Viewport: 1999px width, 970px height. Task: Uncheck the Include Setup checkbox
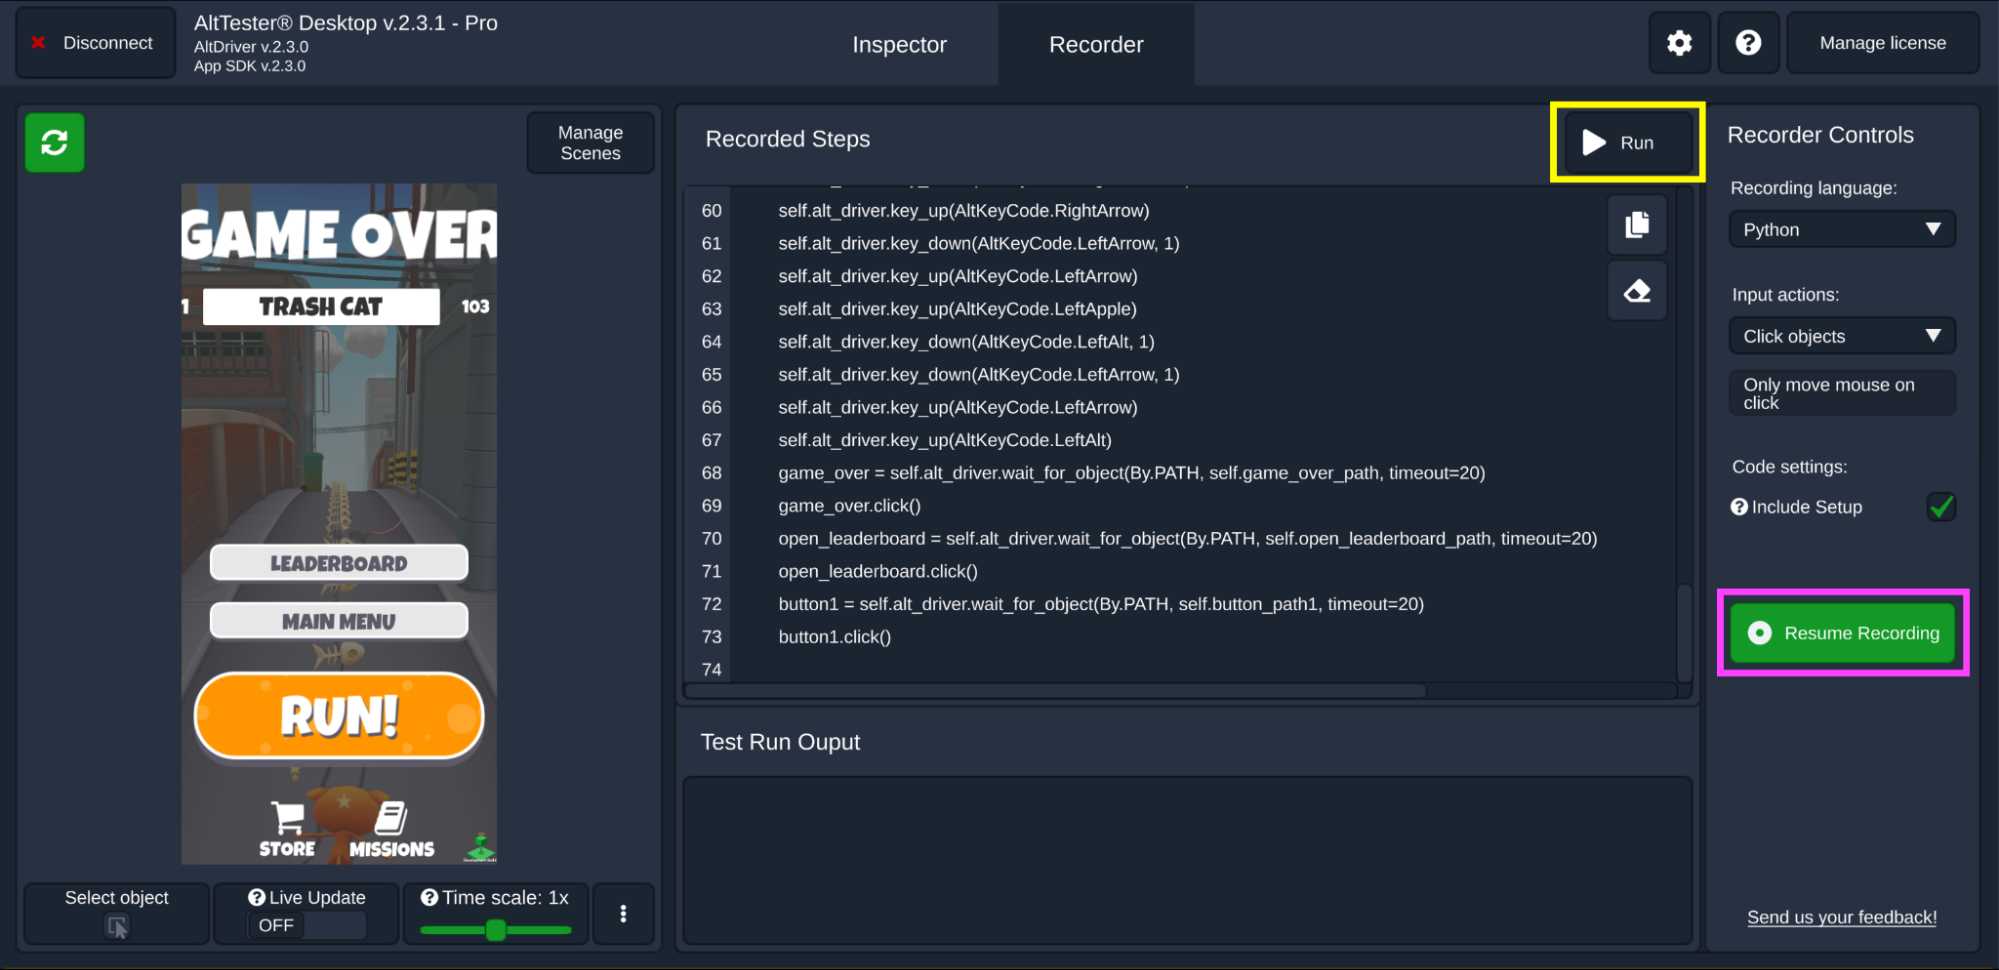(x=1941, y=506)
